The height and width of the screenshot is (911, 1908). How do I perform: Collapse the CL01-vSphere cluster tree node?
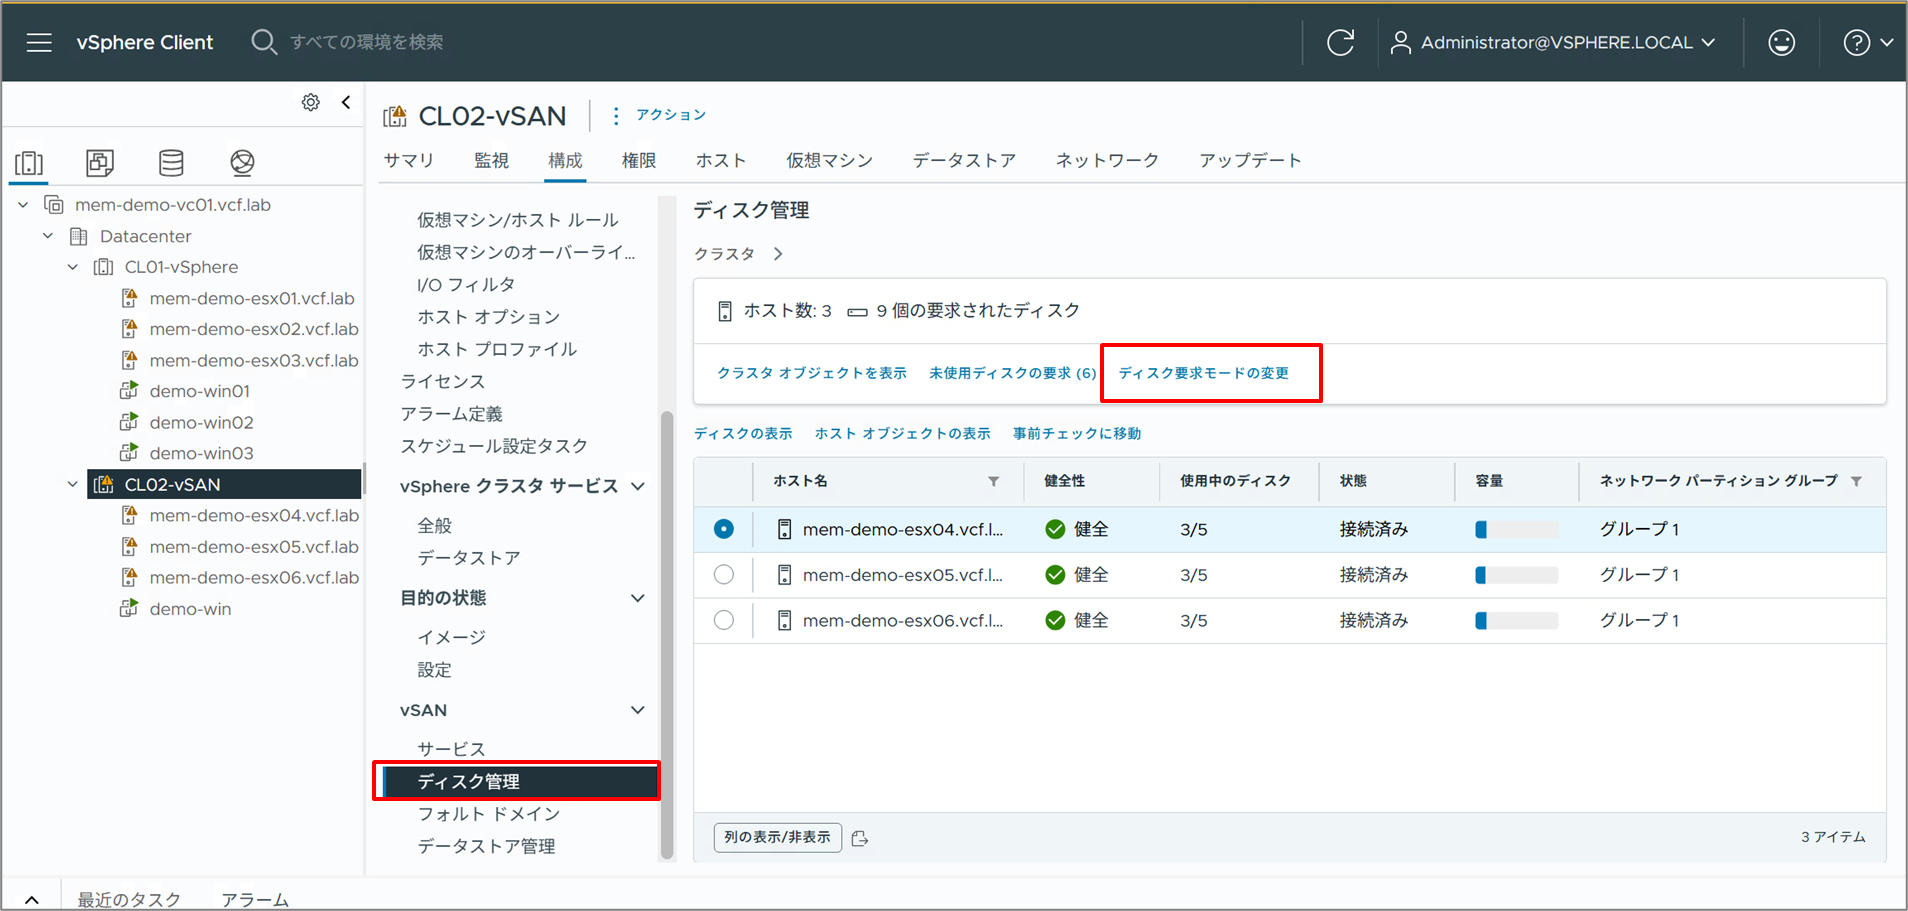(x=73, y=267)
